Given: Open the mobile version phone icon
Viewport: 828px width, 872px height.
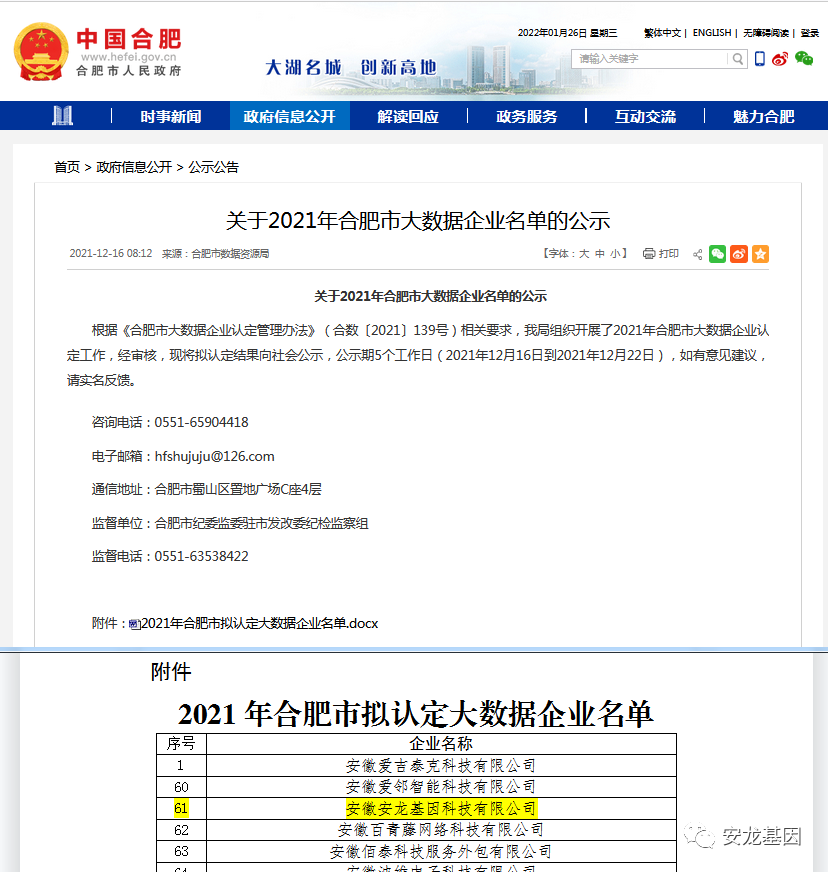Looking at the screenshot, I should tap(760, 58).
